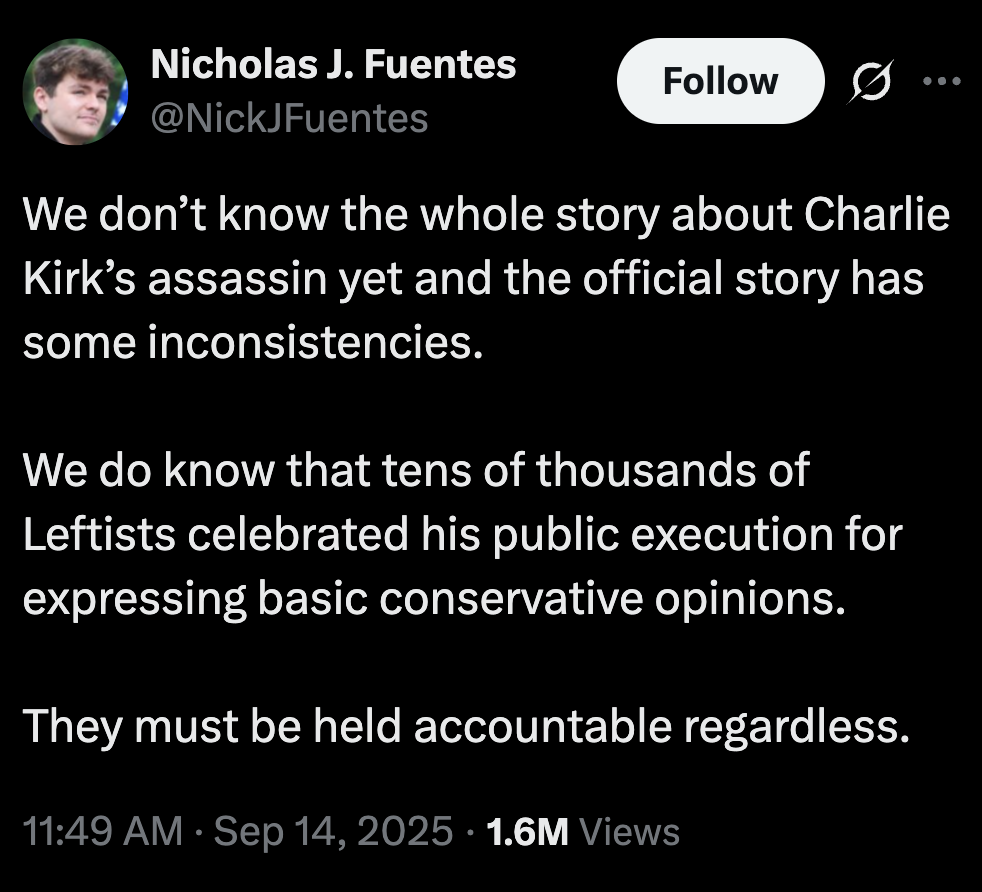Open the three-dot more options menu
This screenshot has height=892, width=982.
(940, 82)
